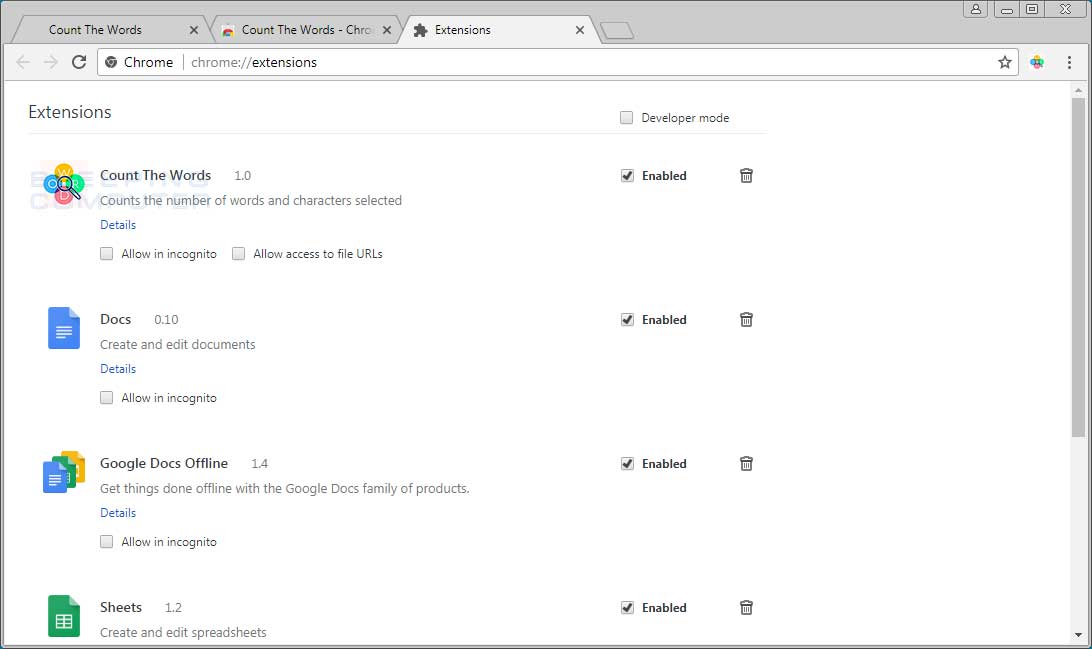Open a new tab
Screen dimensions: 1092x649
(616, 31)
